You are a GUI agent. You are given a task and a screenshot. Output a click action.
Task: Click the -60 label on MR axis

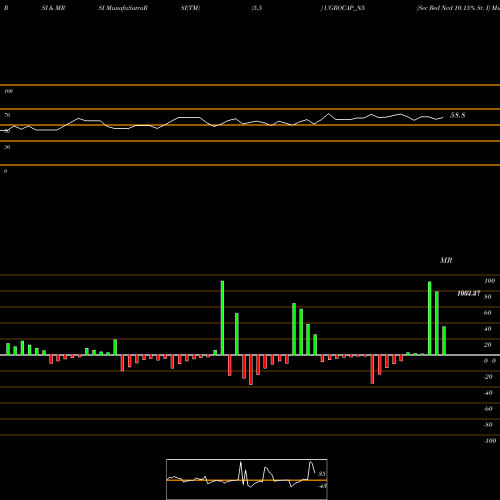[488, 409]
